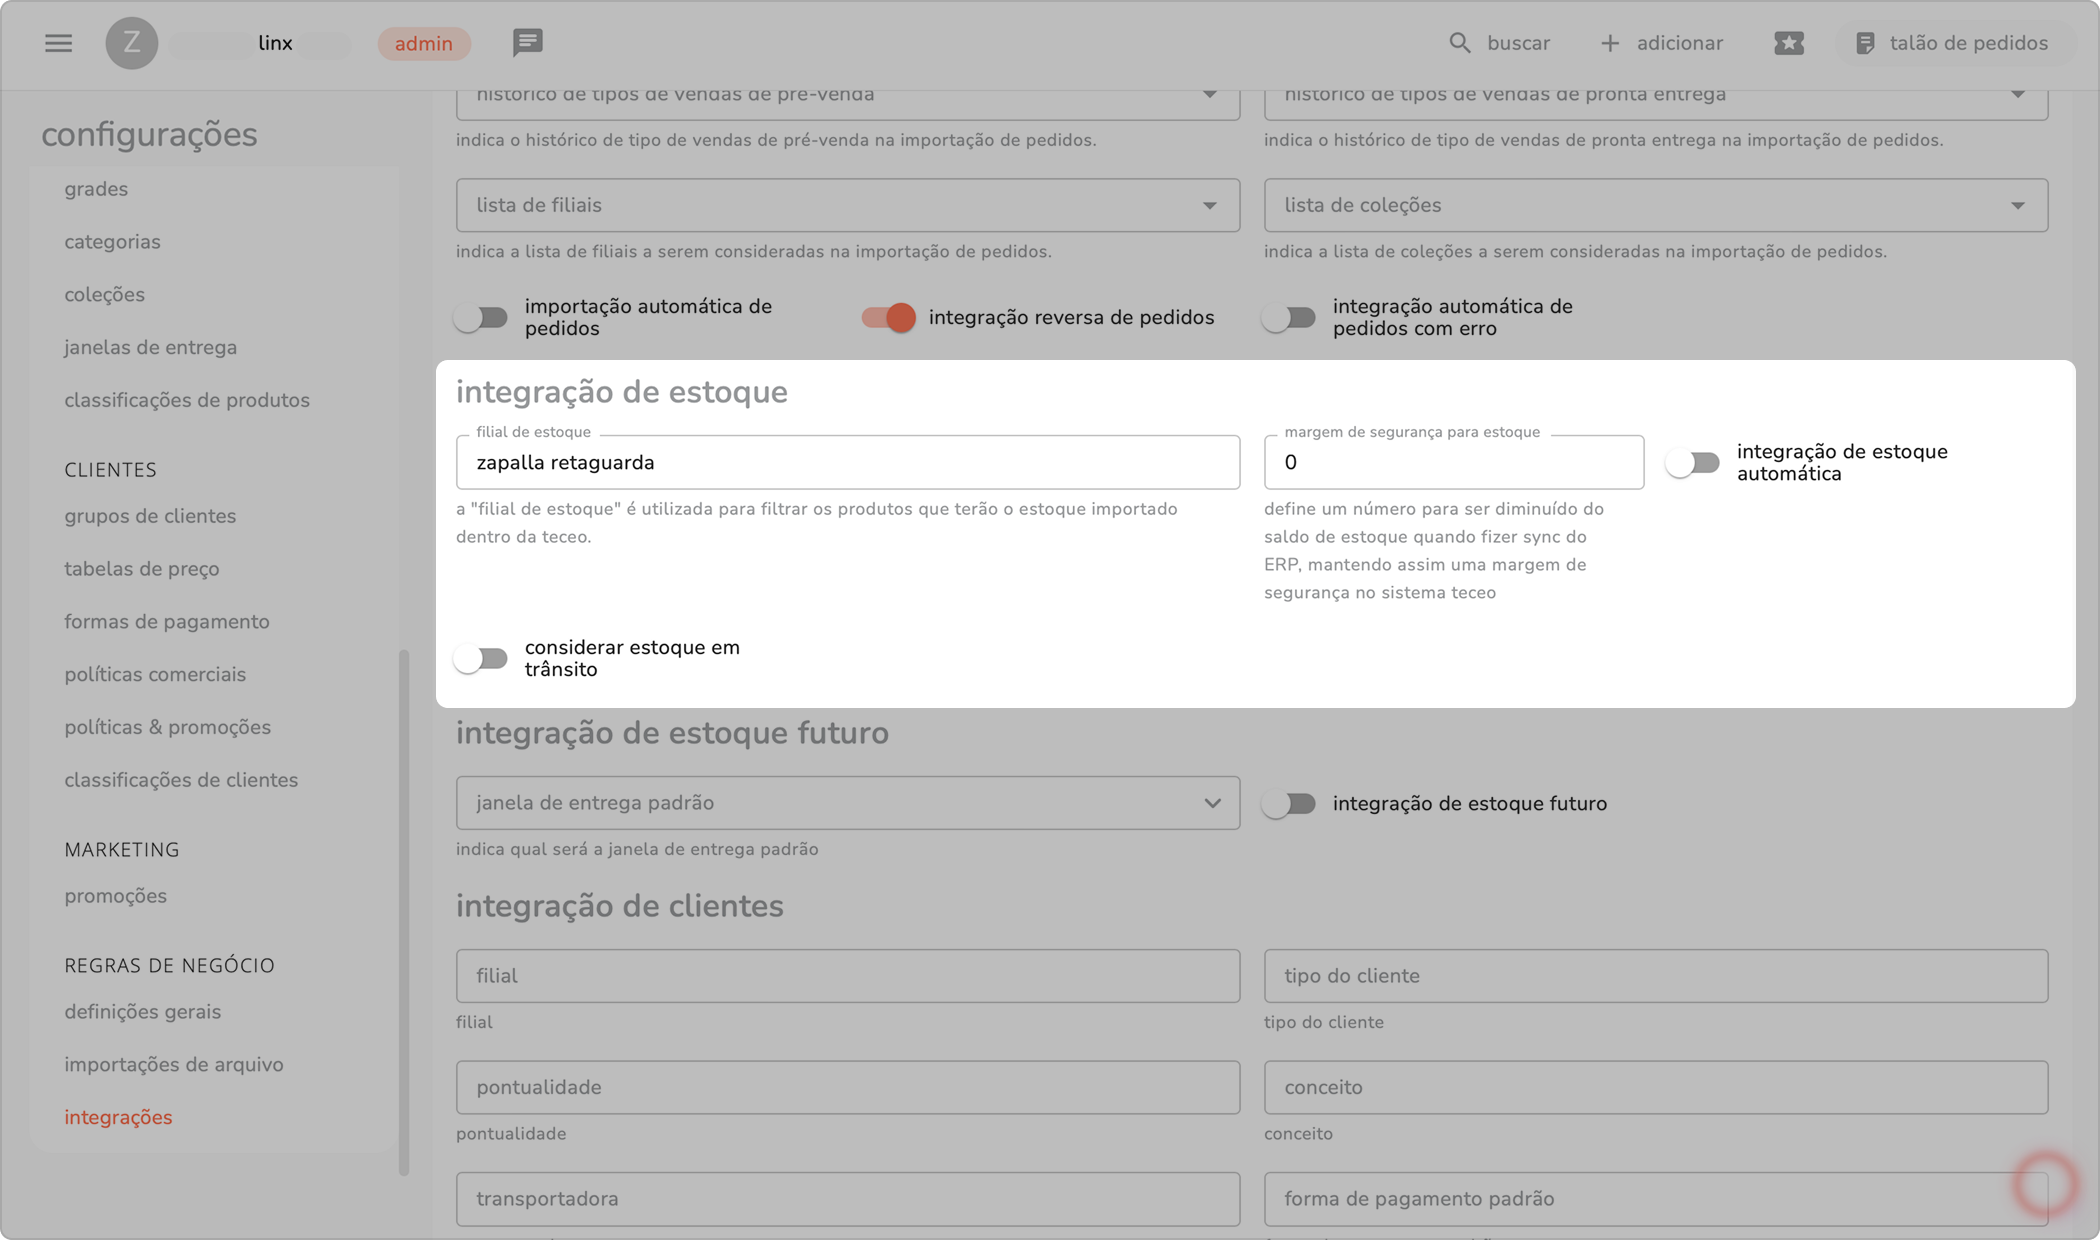This screenshot has height=1240, width=2100.
Task: Open políticas comerciais link
Action: tap(155, 674)
